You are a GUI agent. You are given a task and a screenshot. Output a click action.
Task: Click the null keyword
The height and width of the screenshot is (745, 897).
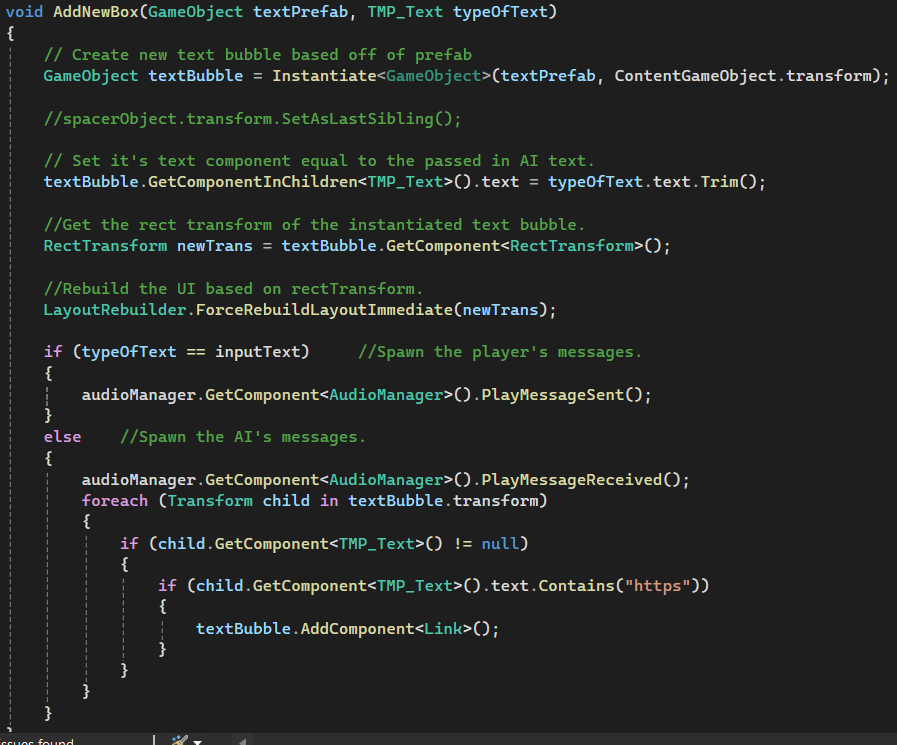pos(500,543)
